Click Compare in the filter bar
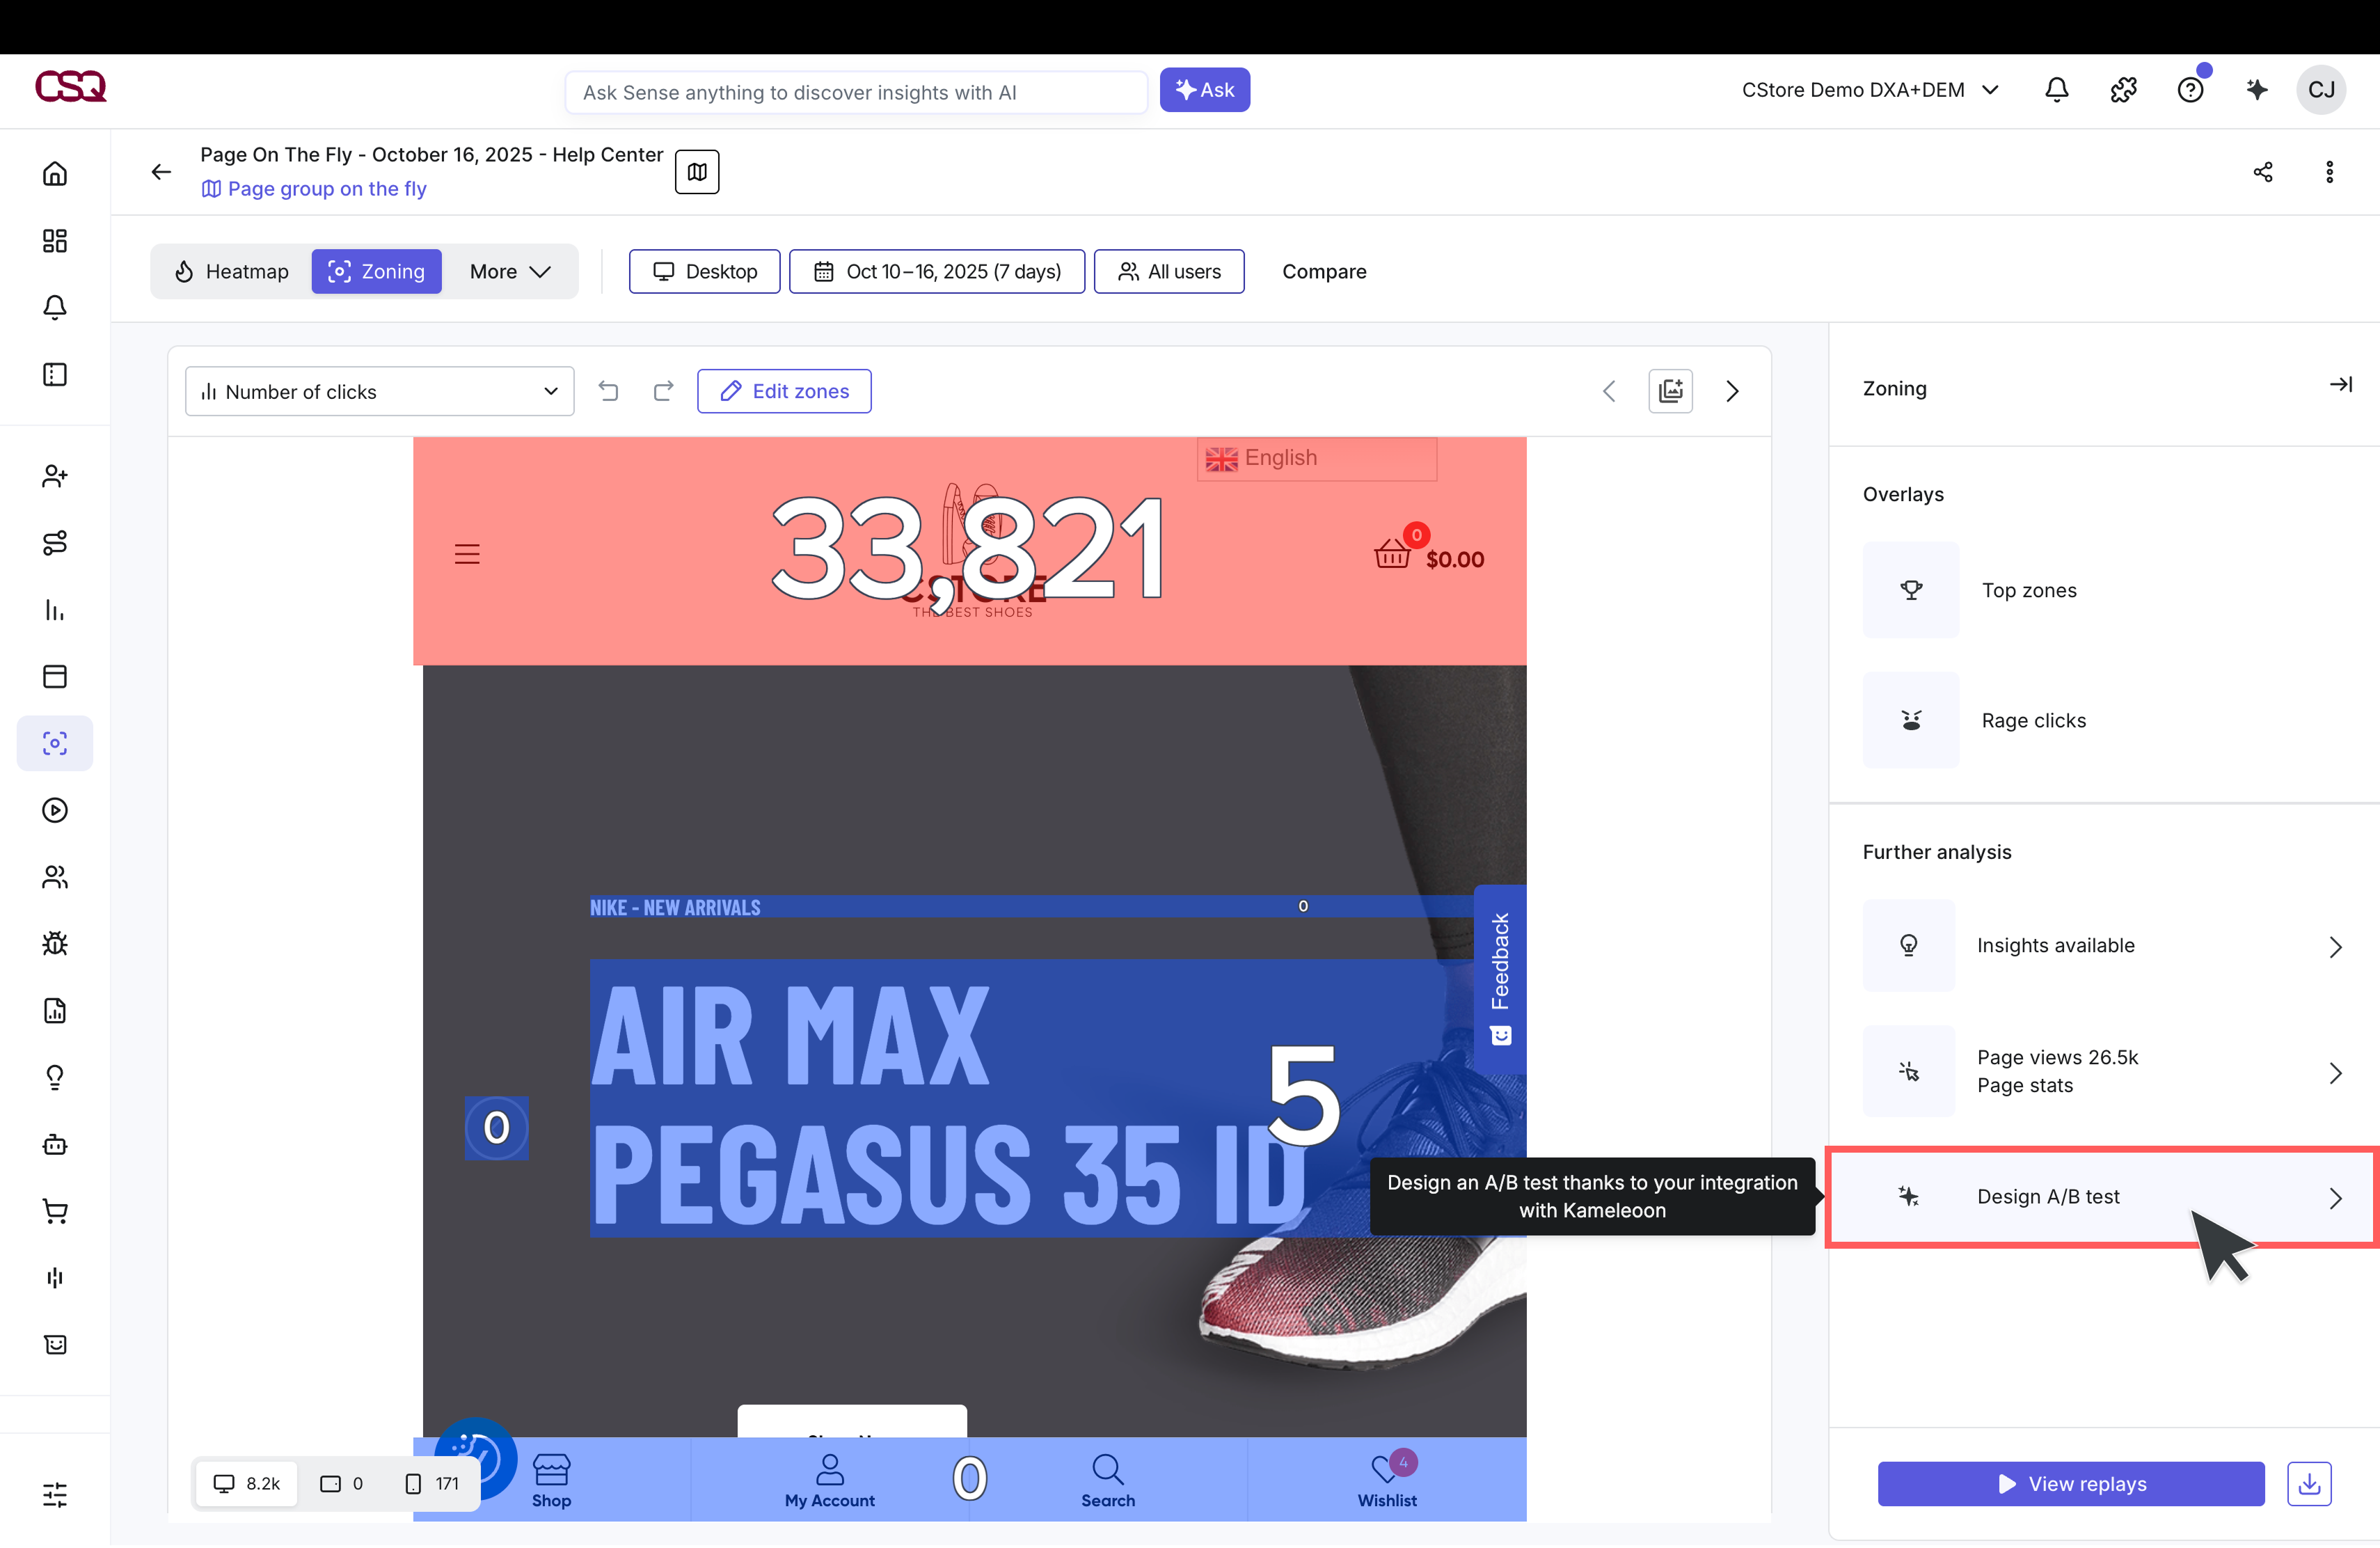The height and width of the screenshot is (1548, 2380). (x=1324, y=272)
